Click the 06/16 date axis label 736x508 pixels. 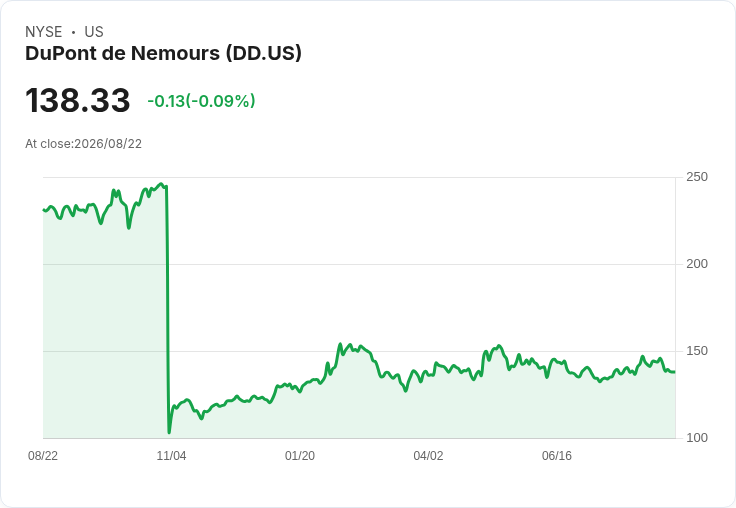[x=557, y=455]
